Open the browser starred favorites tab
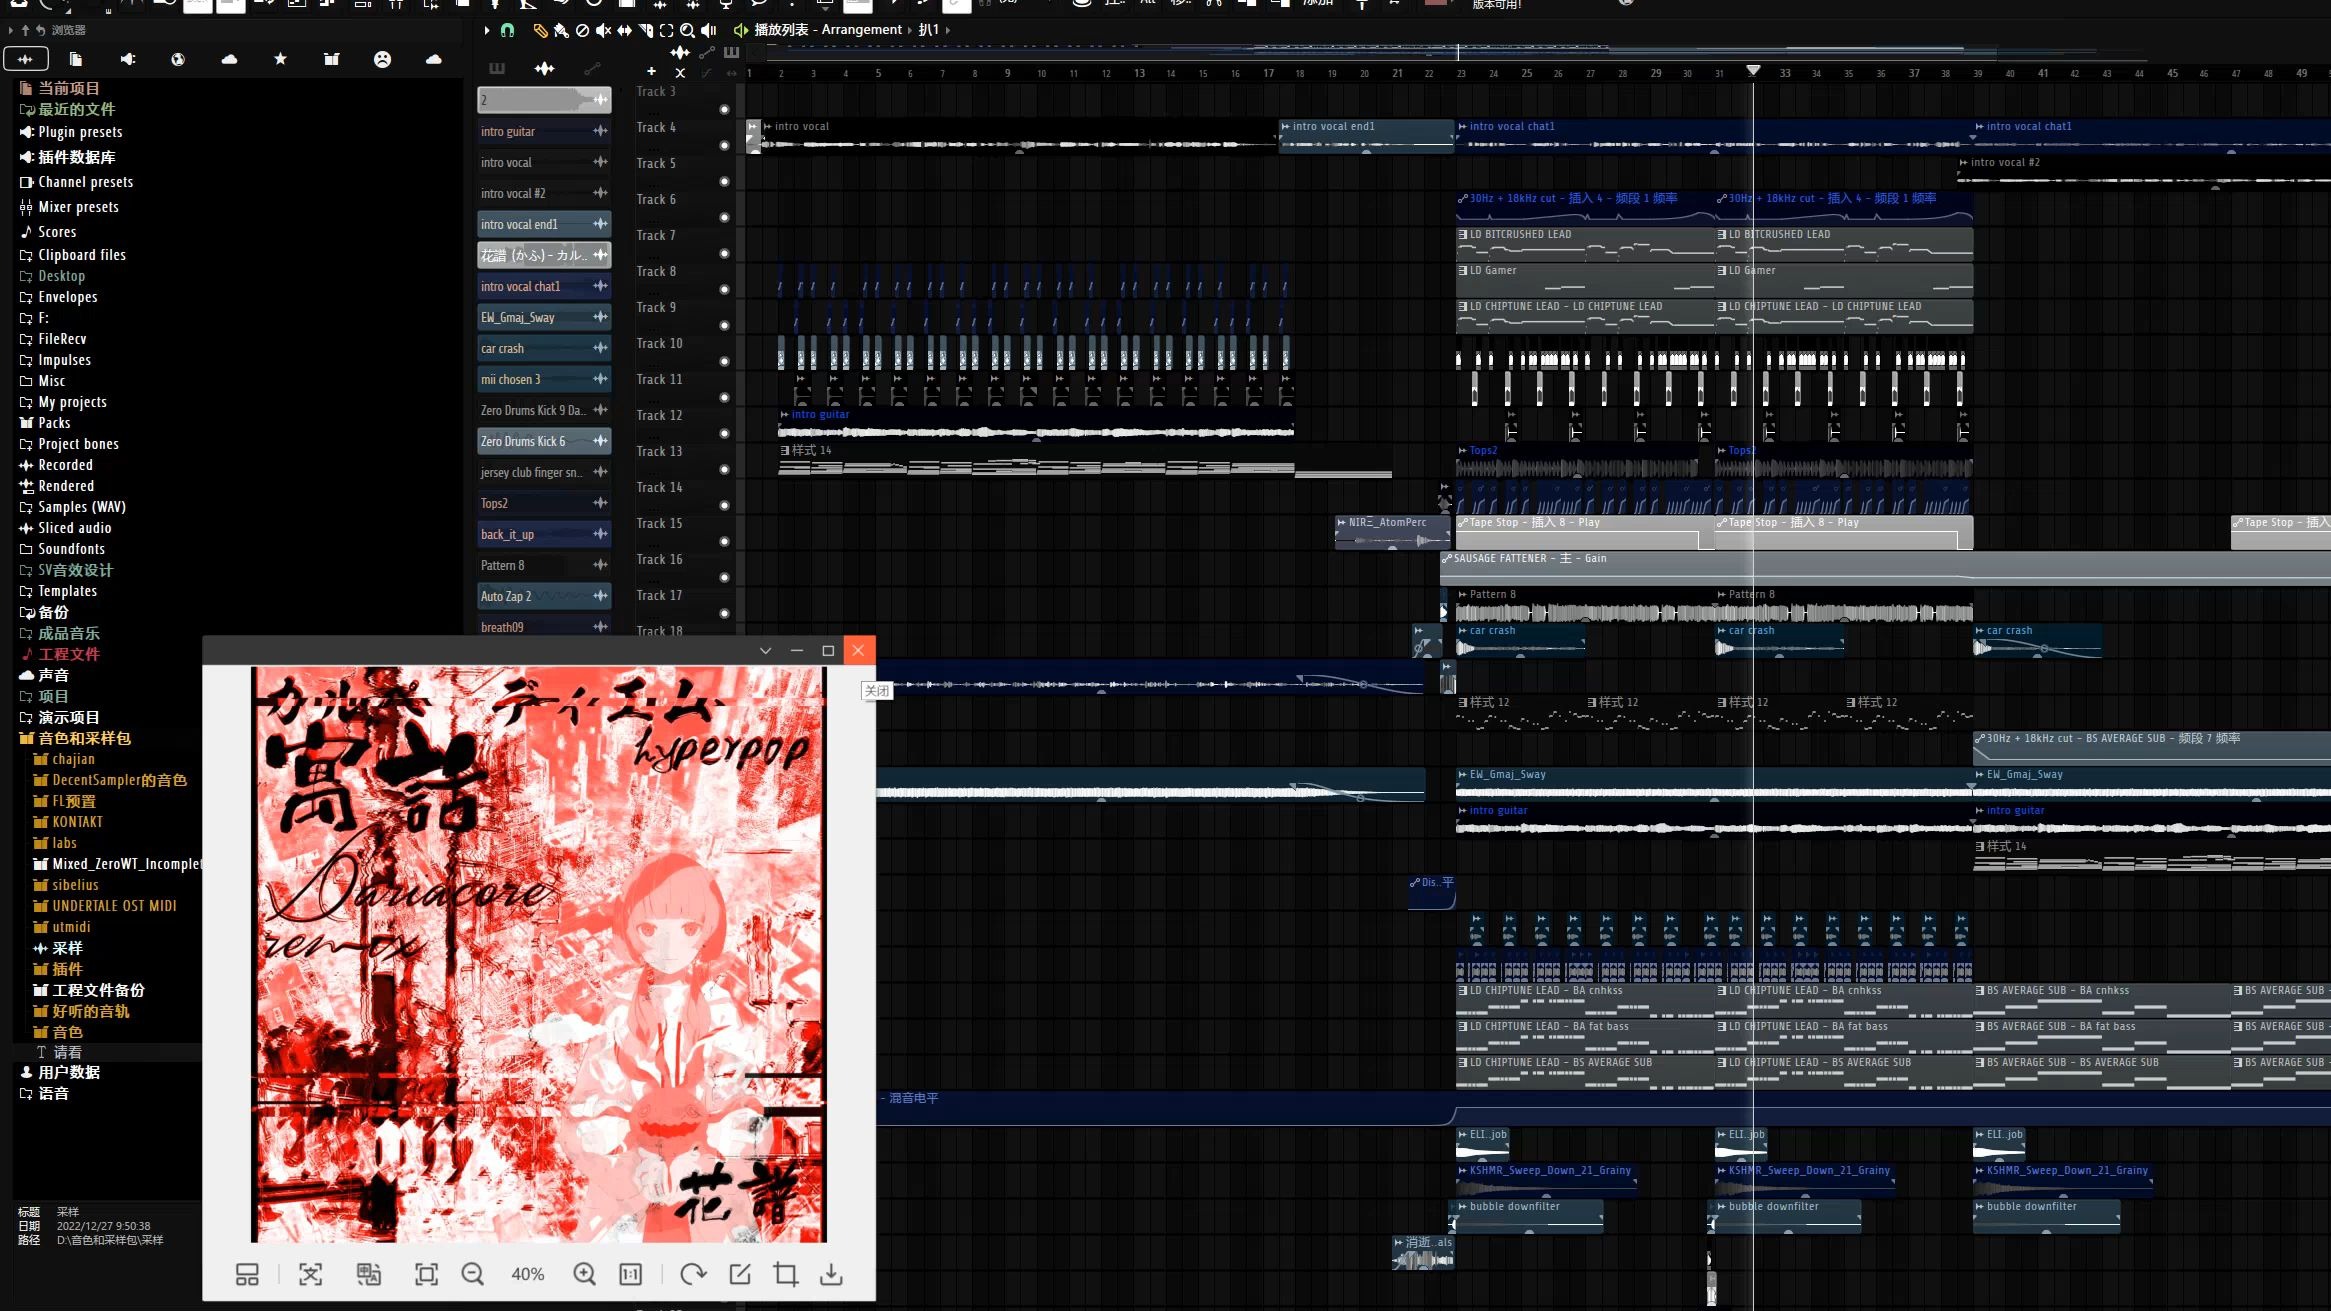Viewport: 2331px width, 1311px height. (280, 59)
